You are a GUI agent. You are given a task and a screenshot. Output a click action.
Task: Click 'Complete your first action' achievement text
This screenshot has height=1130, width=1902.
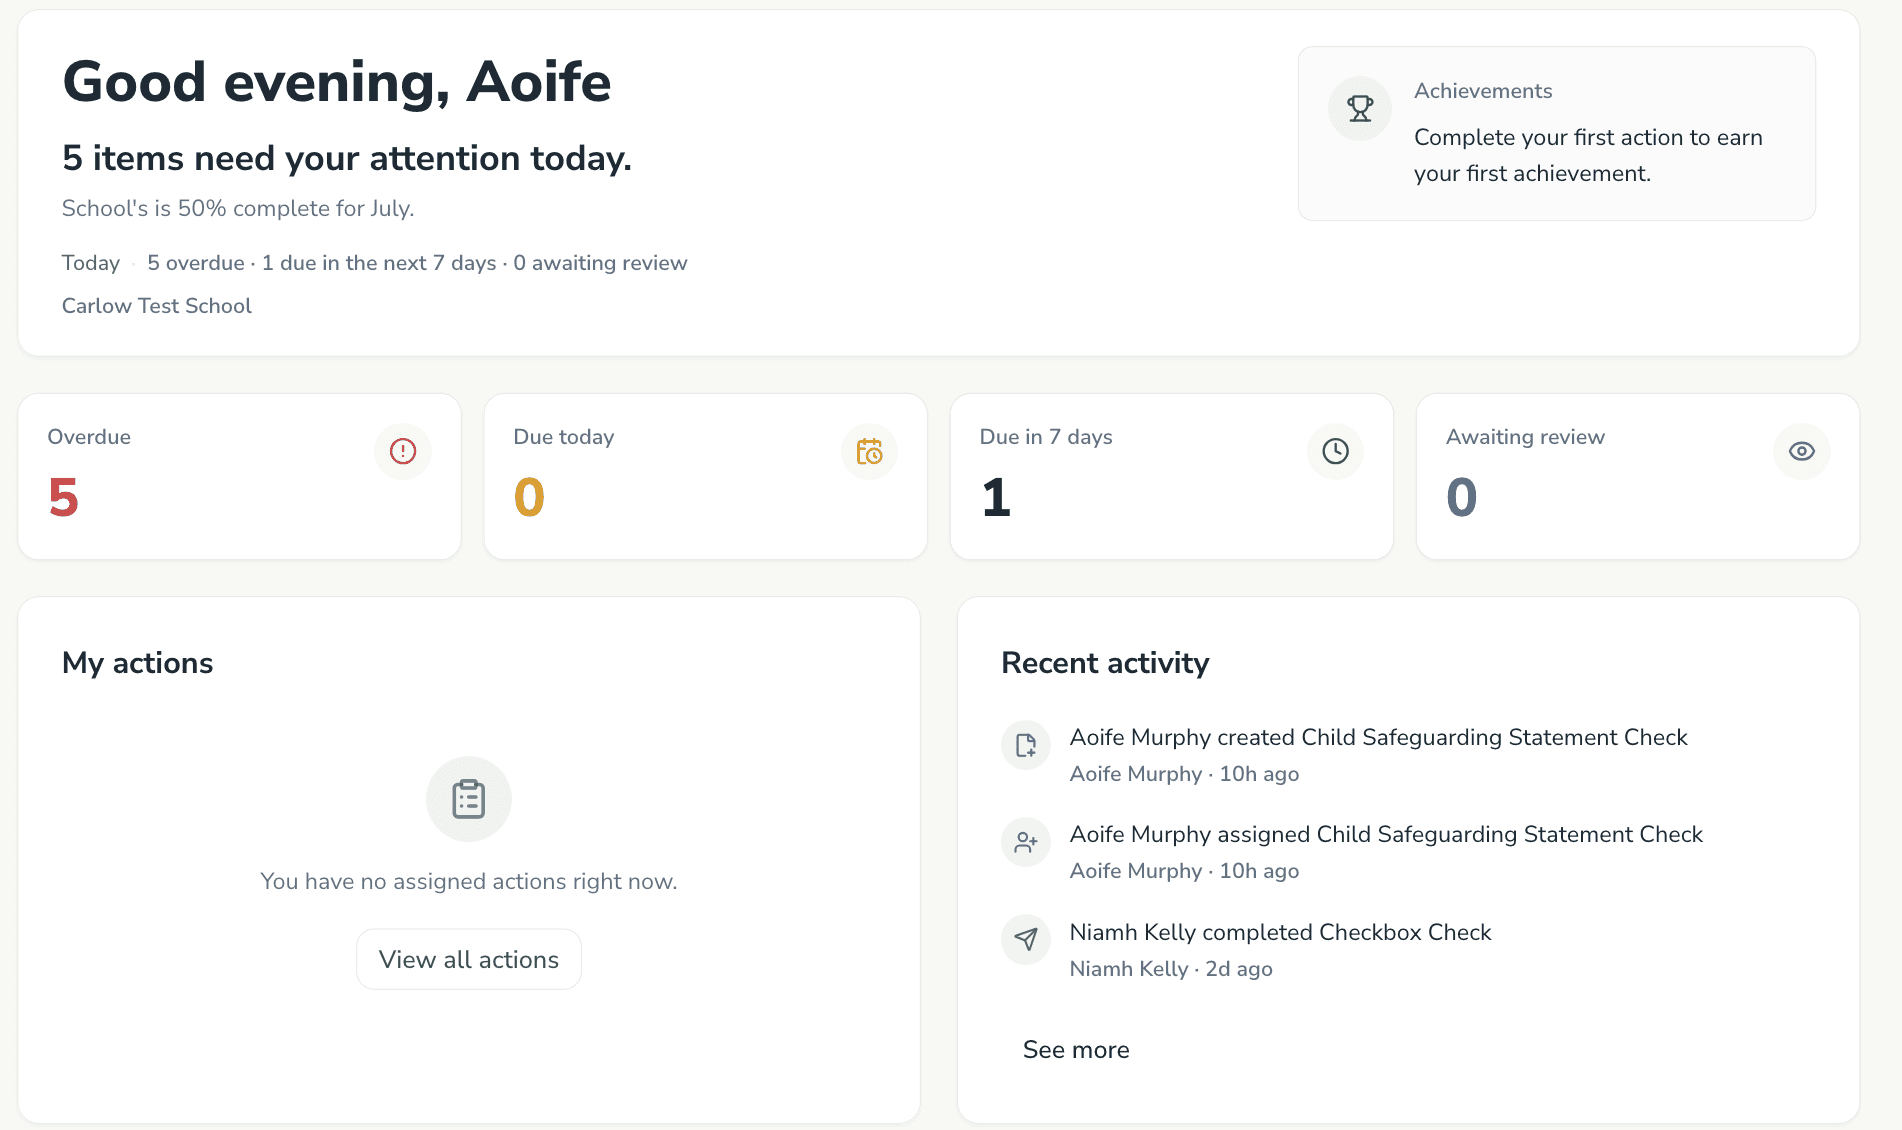(x=1588, y=155)
